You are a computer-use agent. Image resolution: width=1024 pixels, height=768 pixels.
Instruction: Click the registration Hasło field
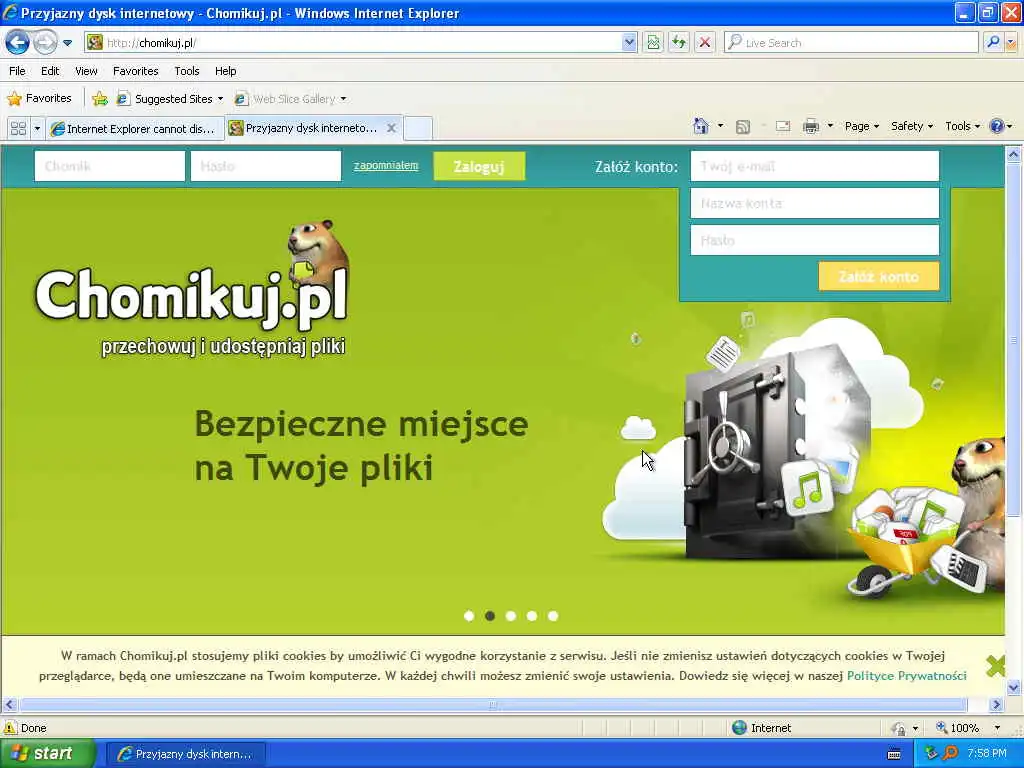(x=814, y=240)
